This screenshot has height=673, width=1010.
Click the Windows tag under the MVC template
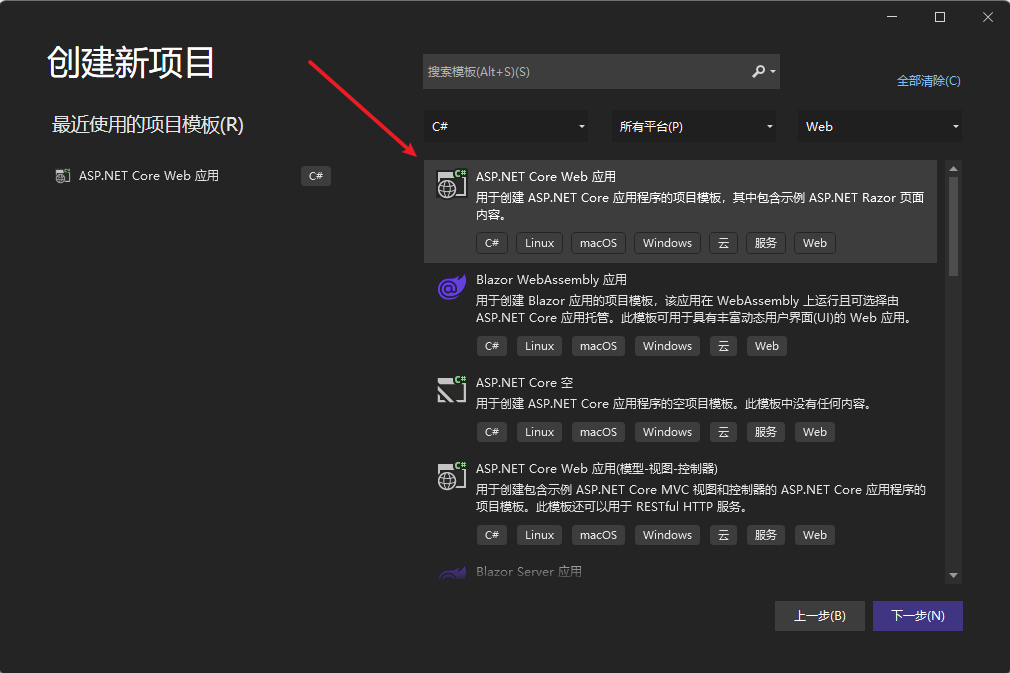point(667,535)
